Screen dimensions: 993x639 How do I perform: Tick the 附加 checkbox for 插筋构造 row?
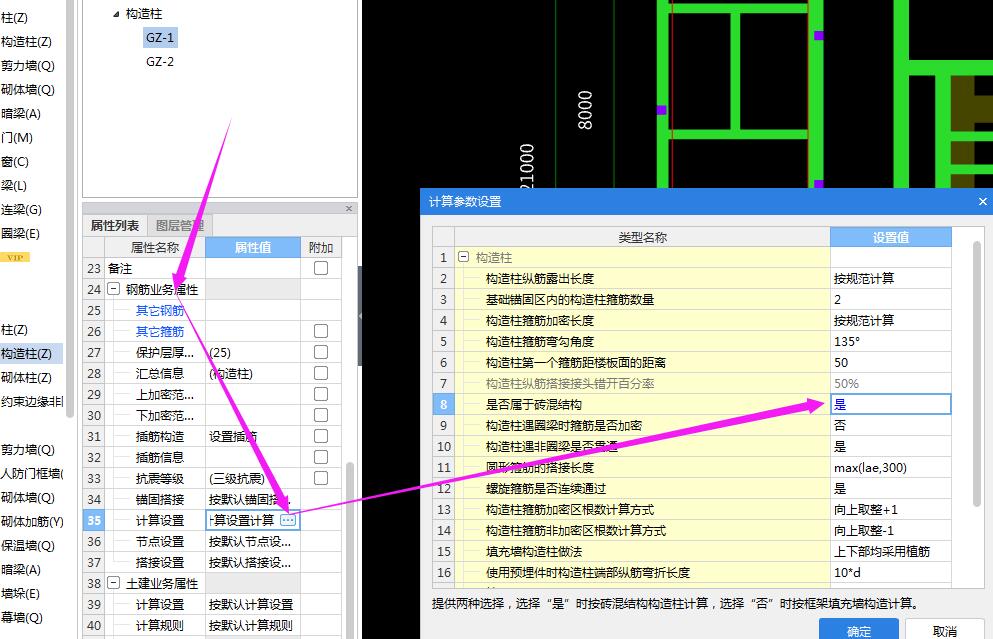(x=321, y=436)
